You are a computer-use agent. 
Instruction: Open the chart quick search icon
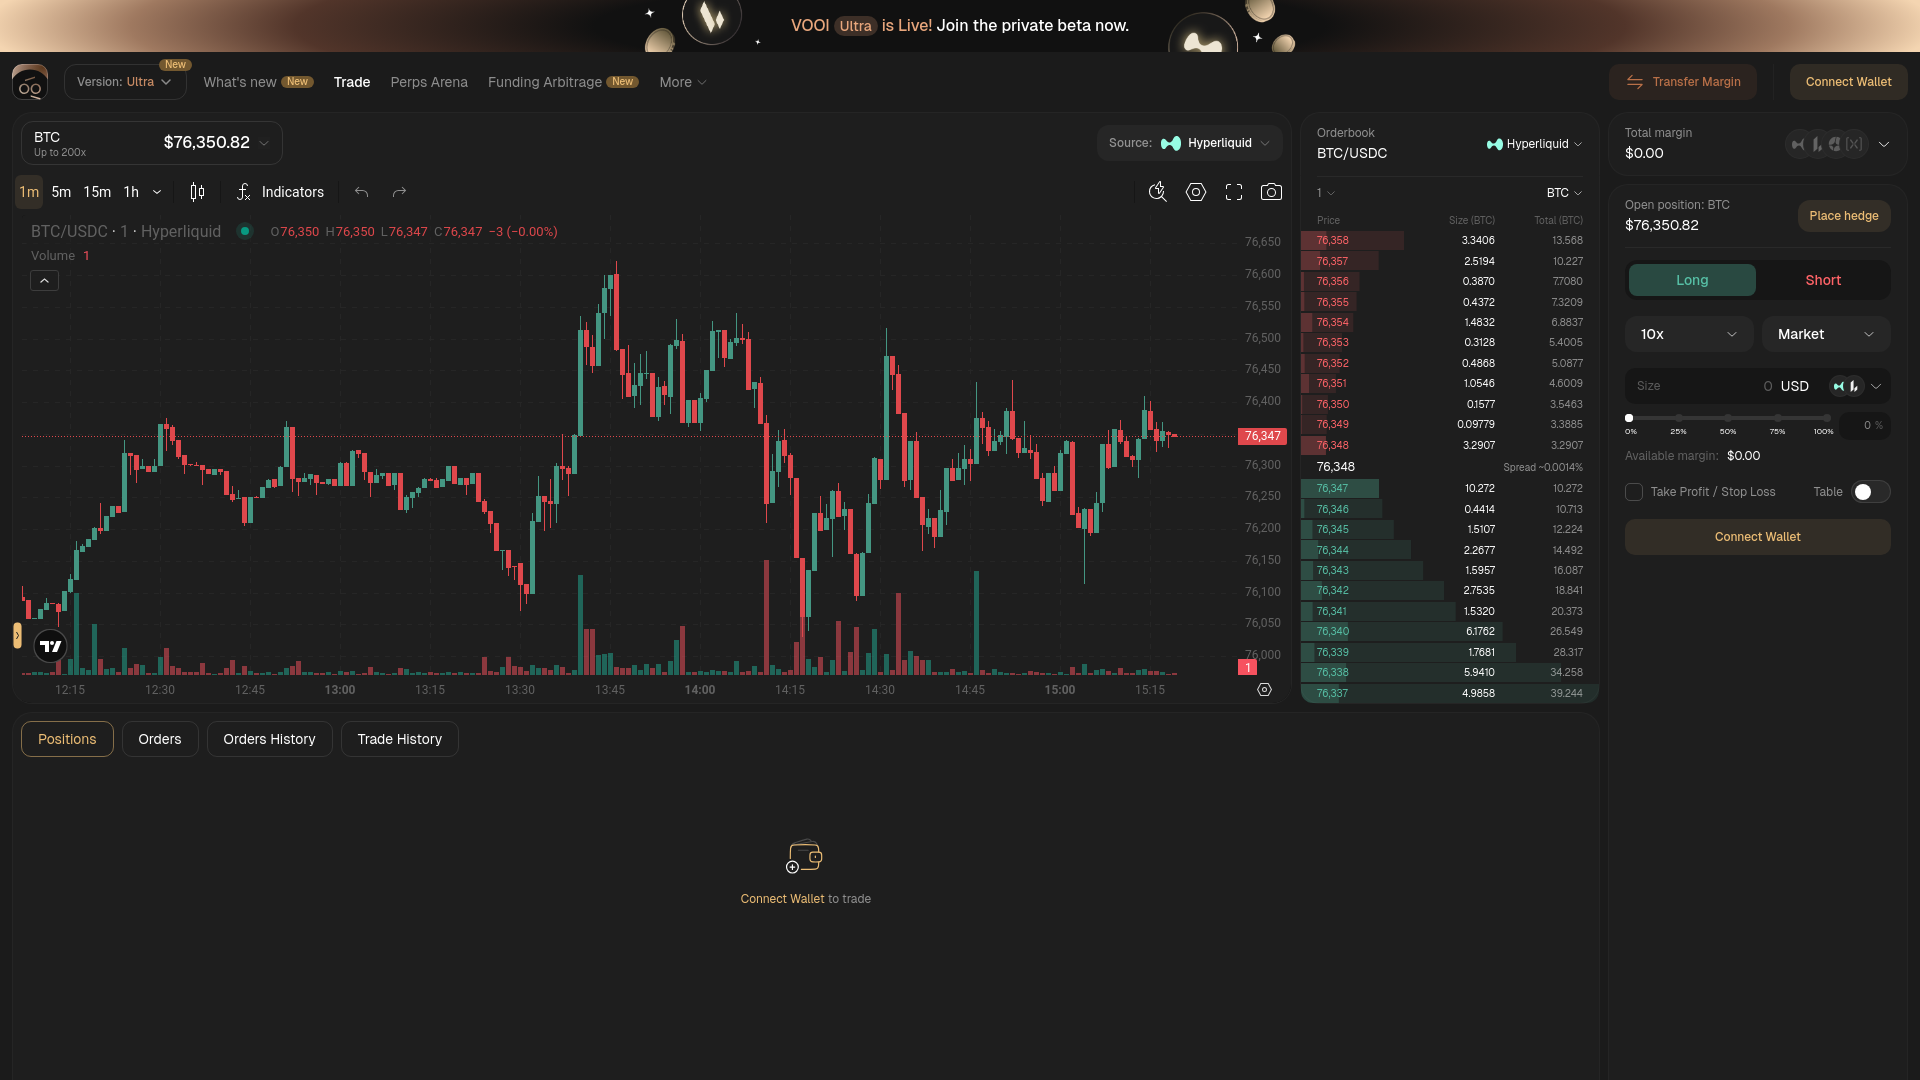[x=1158, y=192]
